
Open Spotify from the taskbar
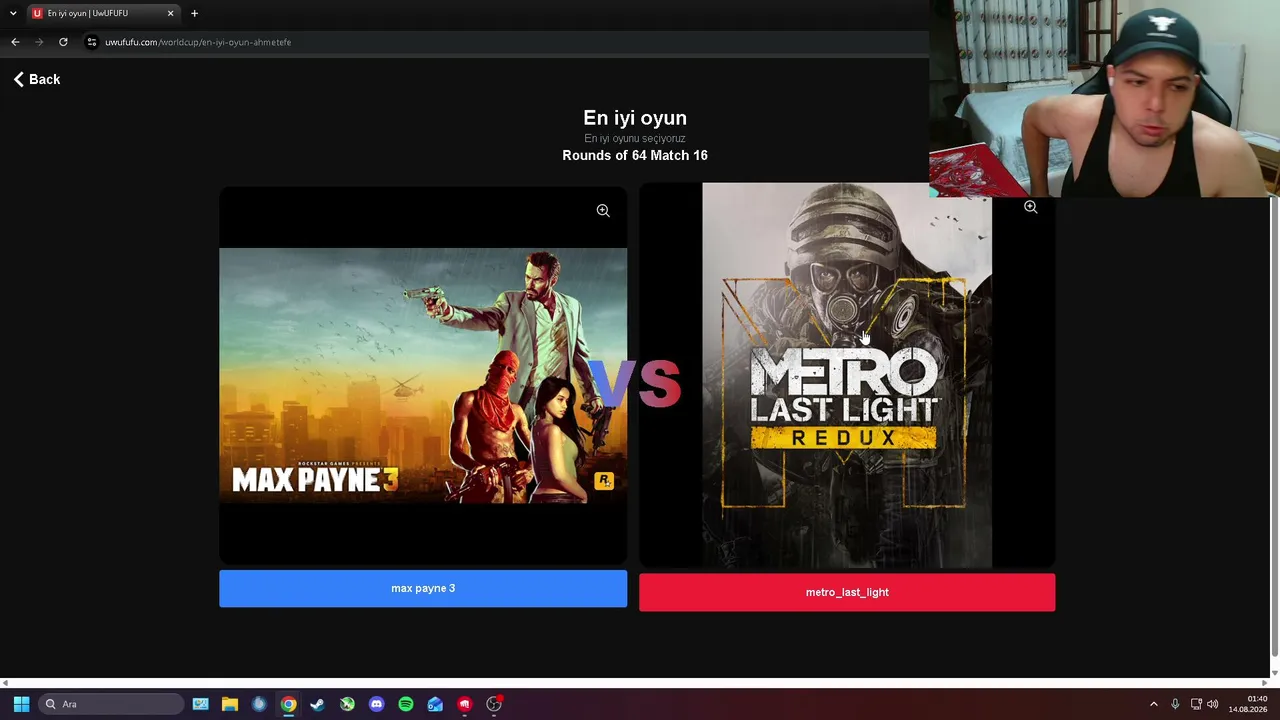pos(406,704)
